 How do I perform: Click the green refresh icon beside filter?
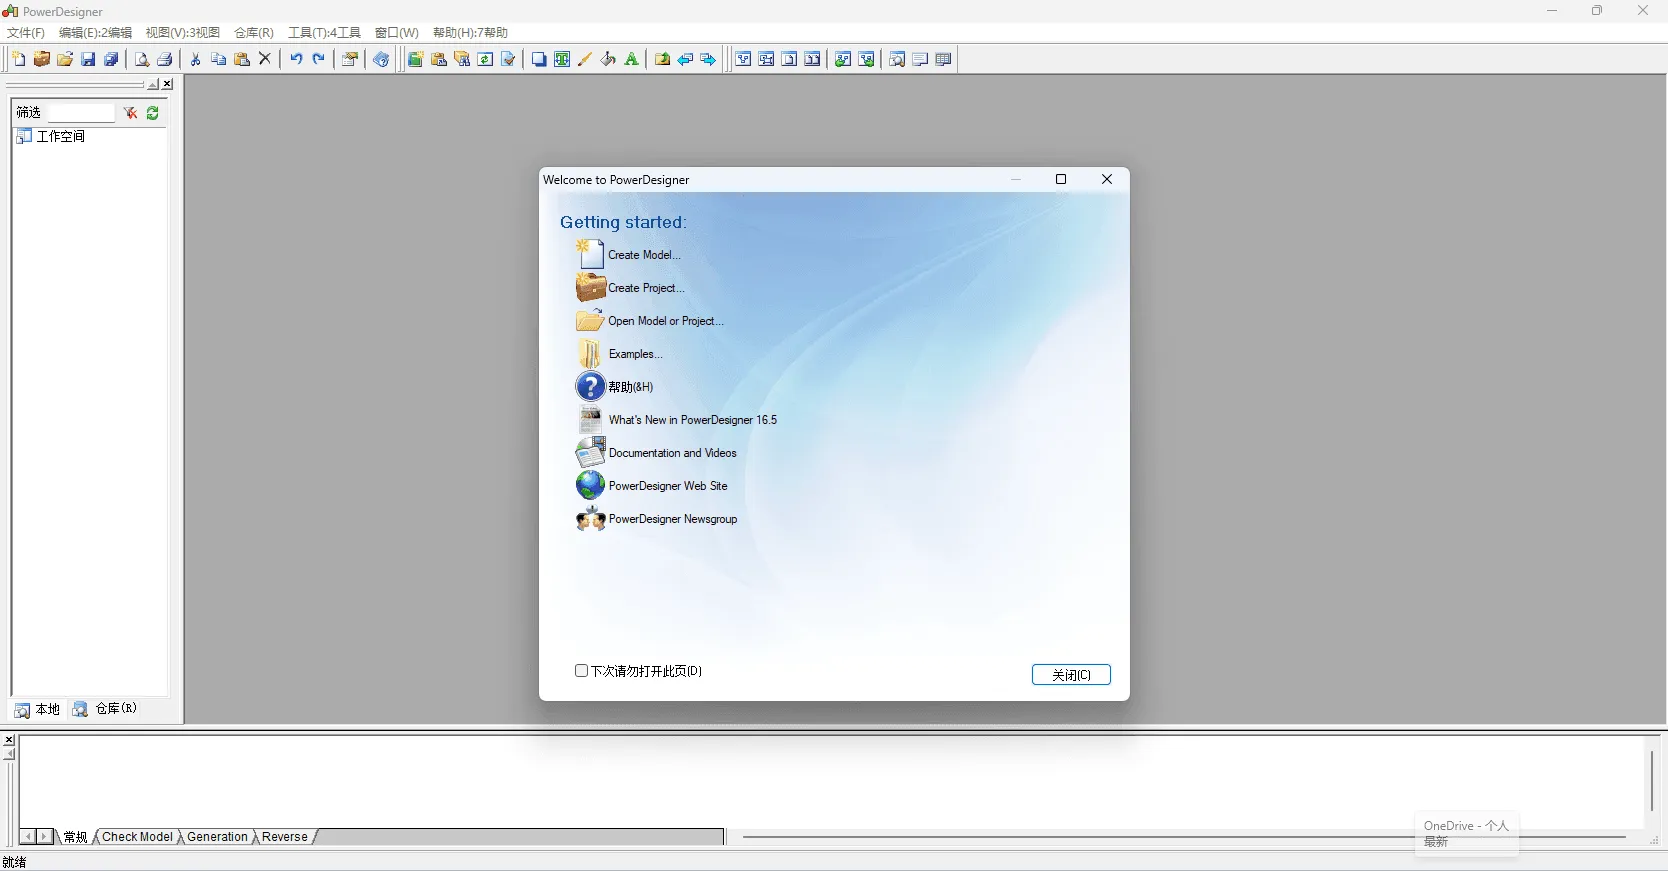153,113
